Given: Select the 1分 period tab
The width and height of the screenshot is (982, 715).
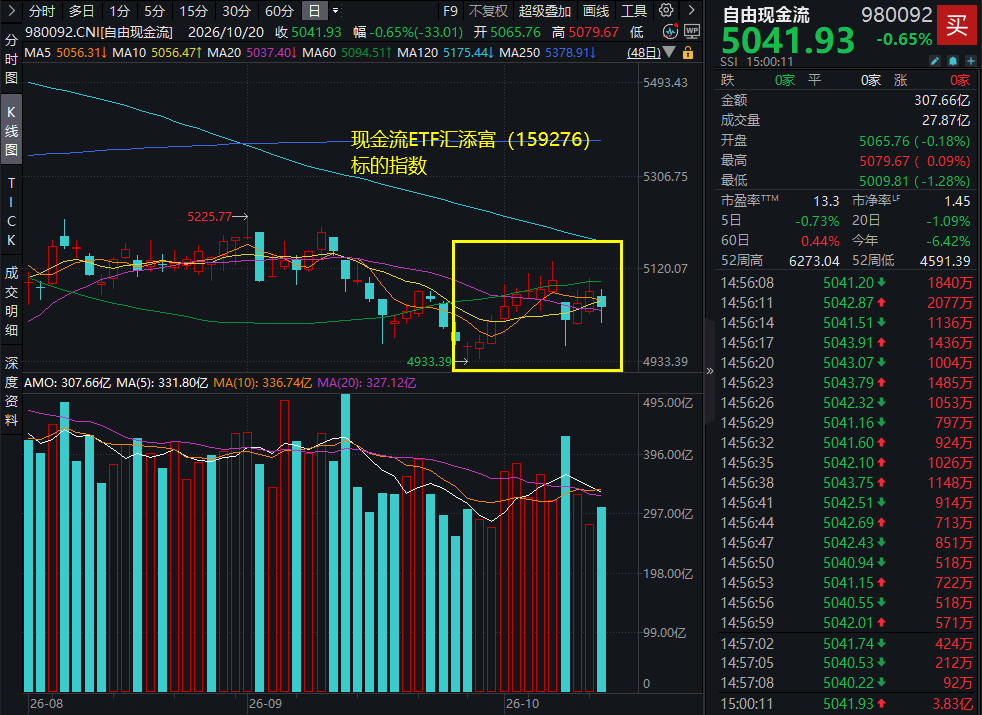Looking at the screenshot, I should 119,11.
